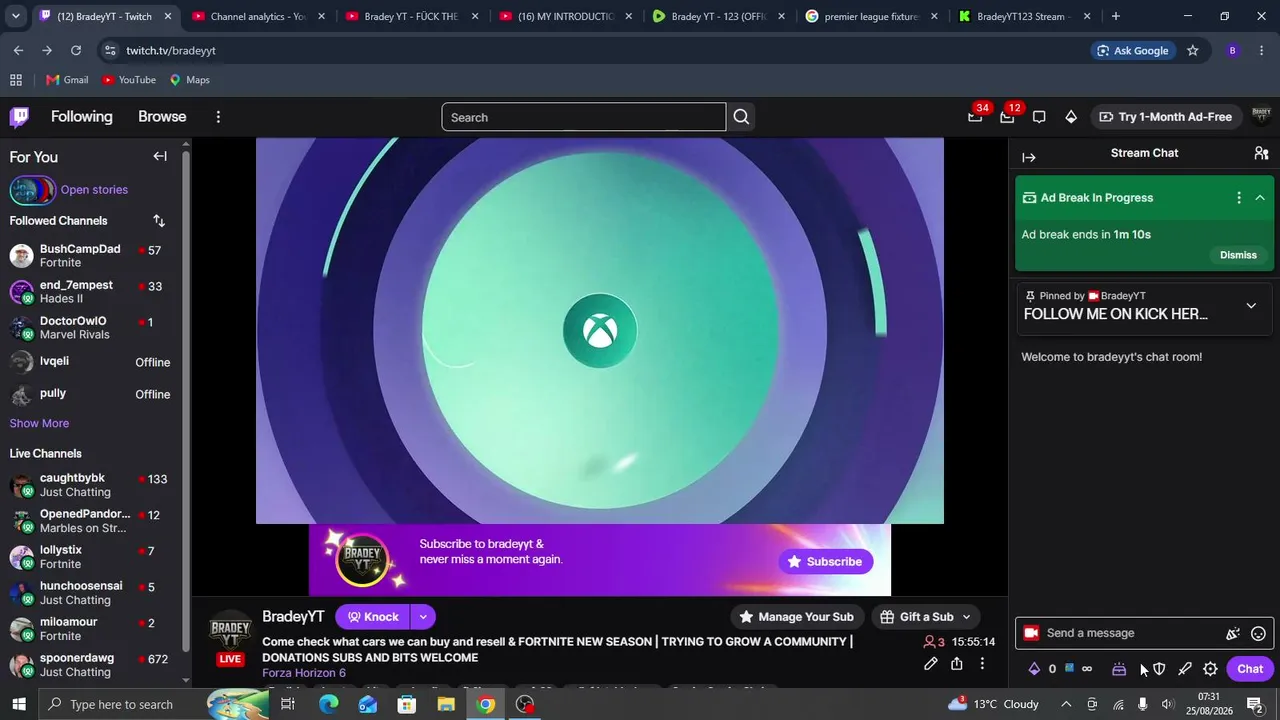This screenshot has width=1280, height=720.
Task: Reload the Twitch page
Action: click(76, 51)
